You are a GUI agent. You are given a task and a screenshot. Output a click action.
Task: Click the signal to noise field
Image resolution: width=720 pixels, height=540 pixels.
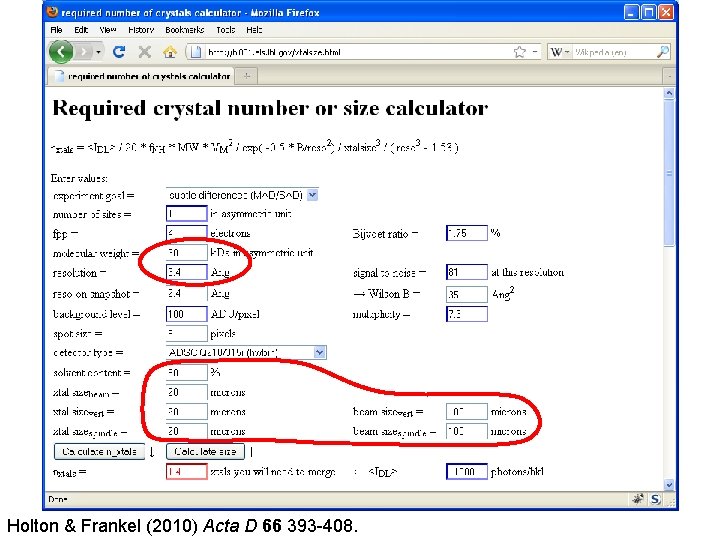pyautogui.click(x=467, y=272)
